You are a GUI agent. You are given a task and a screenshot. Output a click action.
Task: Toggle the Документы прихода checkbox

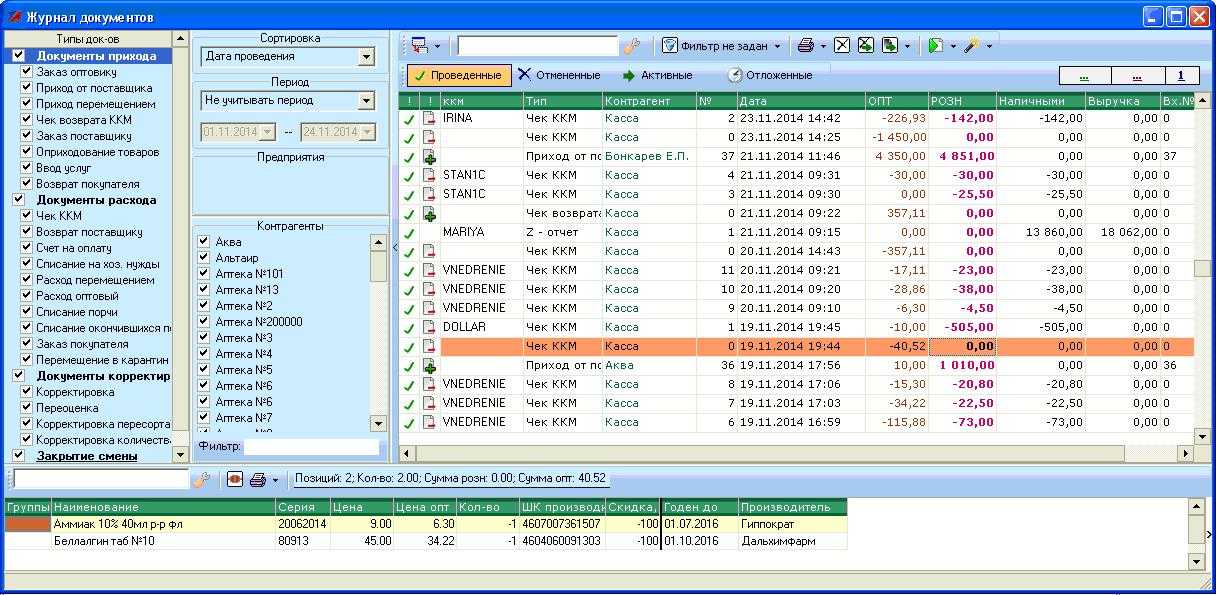pos(19,56)
